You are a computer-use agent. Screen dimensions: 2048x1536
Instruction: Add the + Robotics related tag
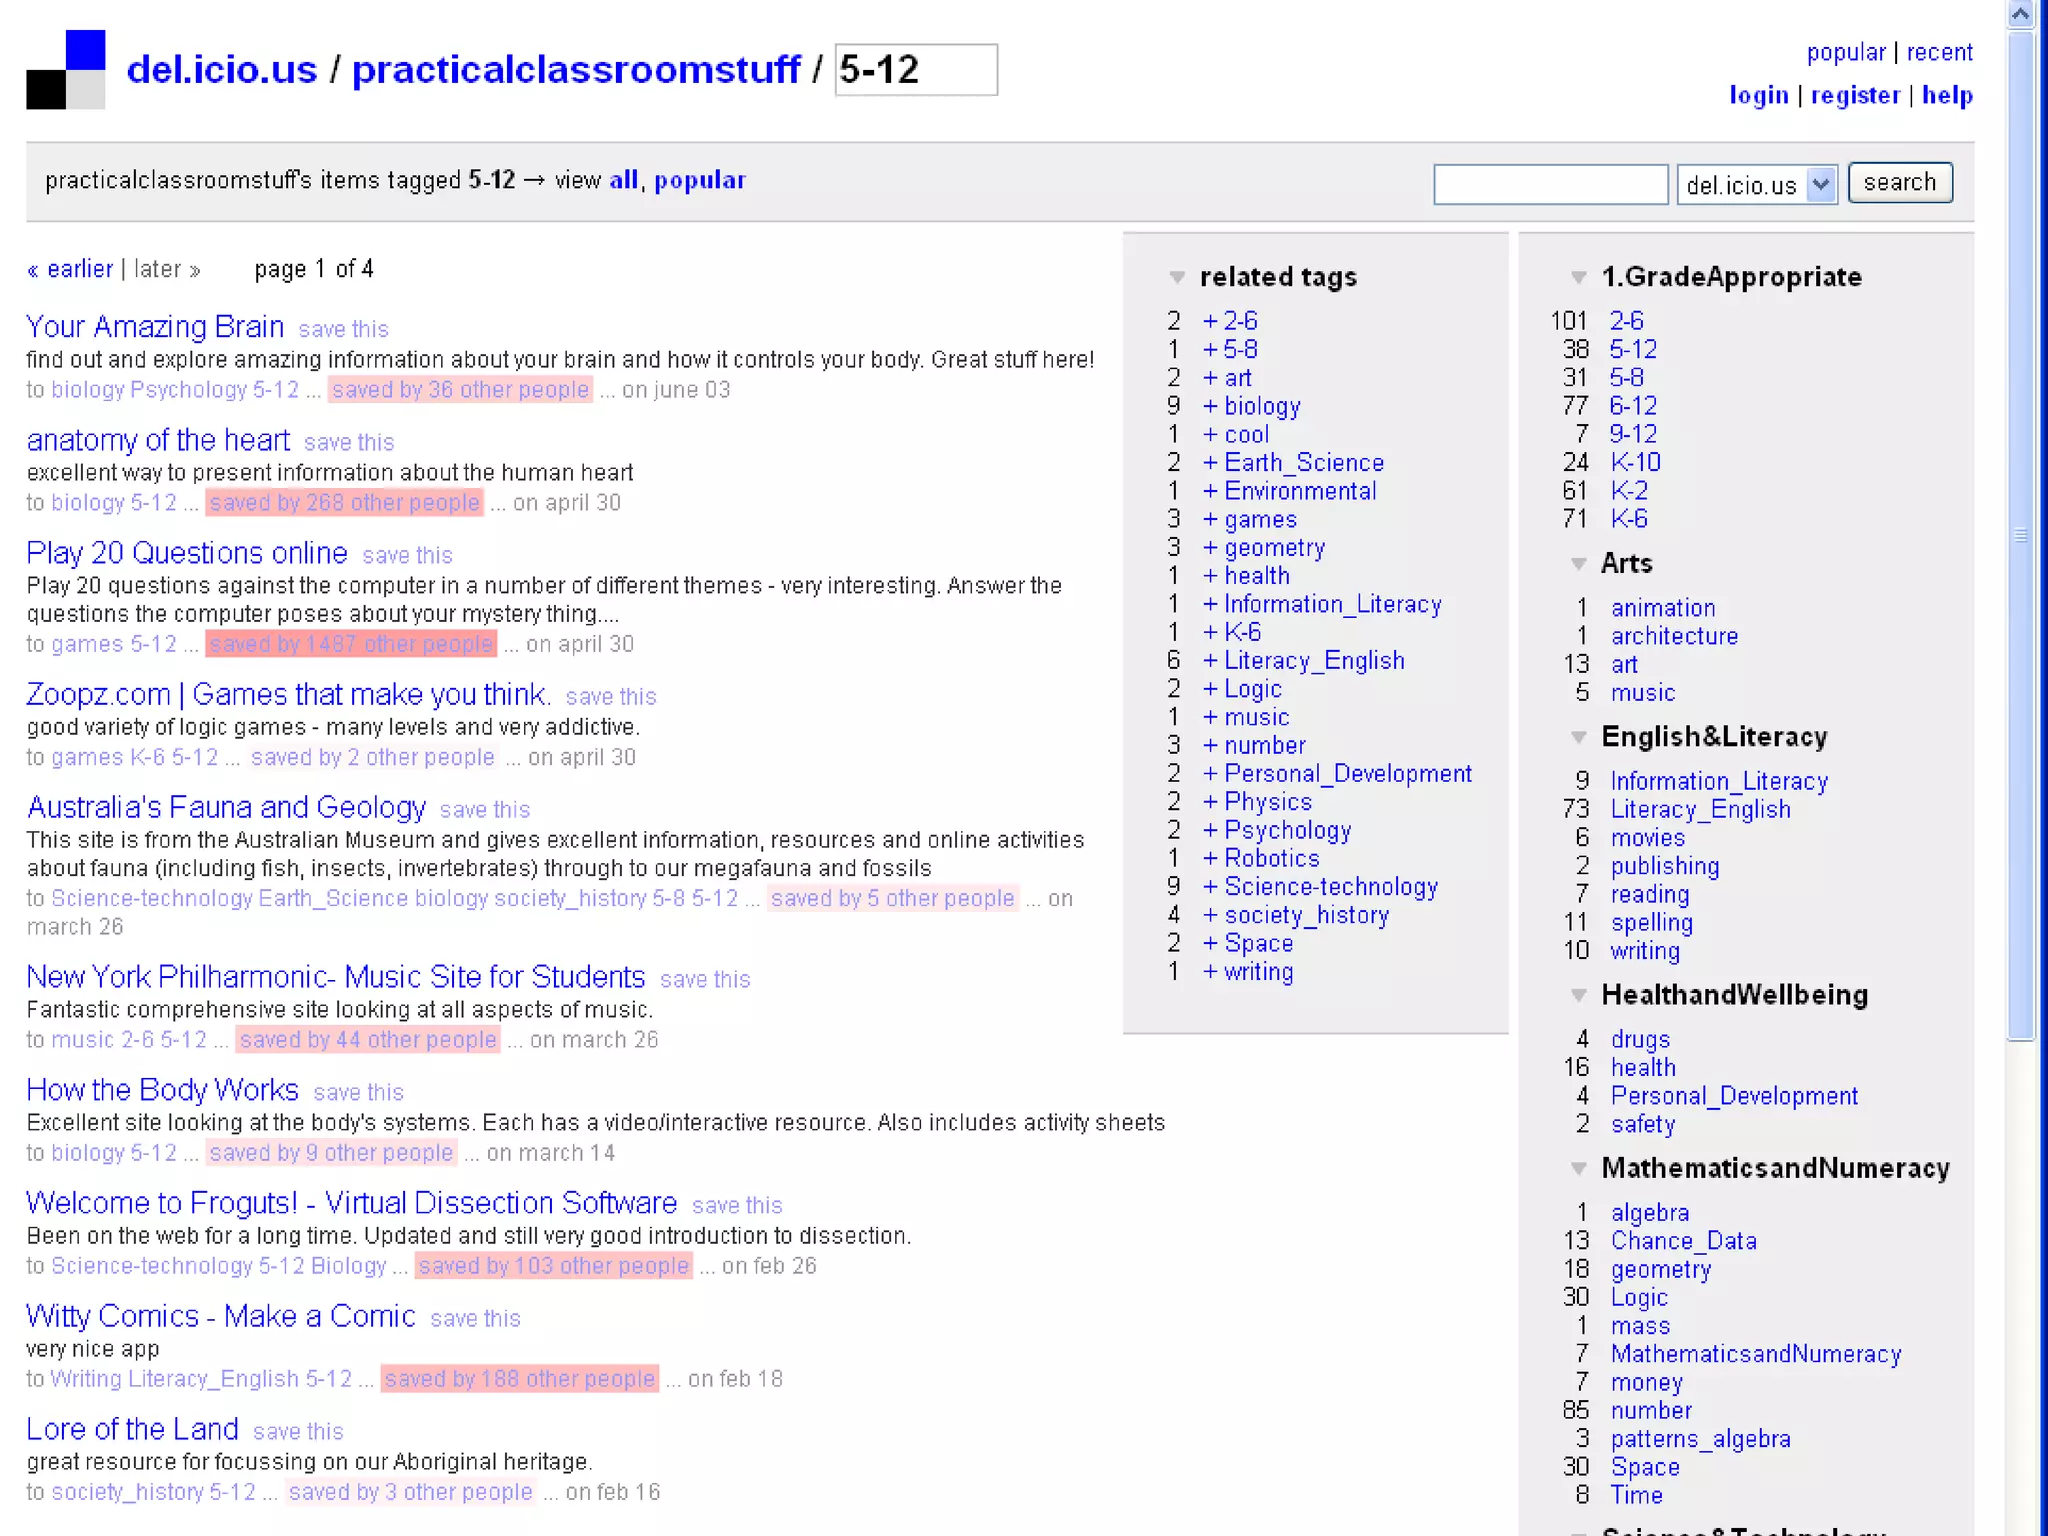[1261, 859]
